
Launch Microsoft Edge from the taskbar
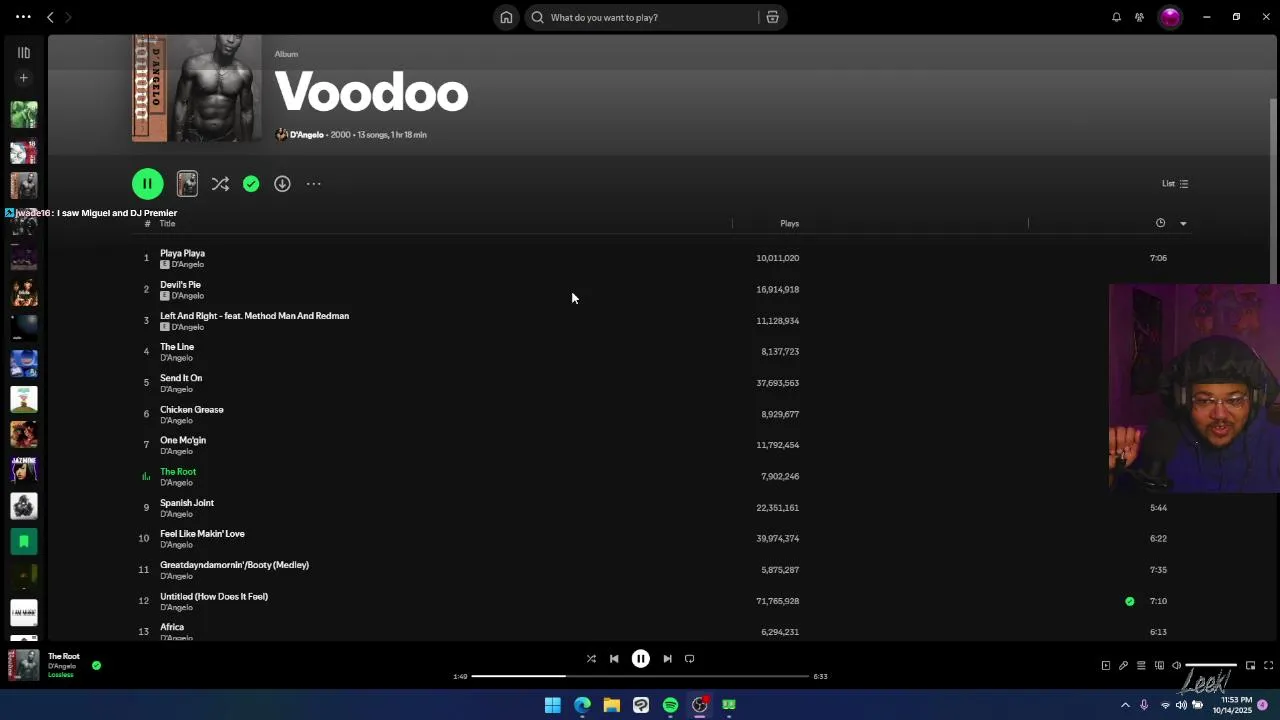coord(582,705)
